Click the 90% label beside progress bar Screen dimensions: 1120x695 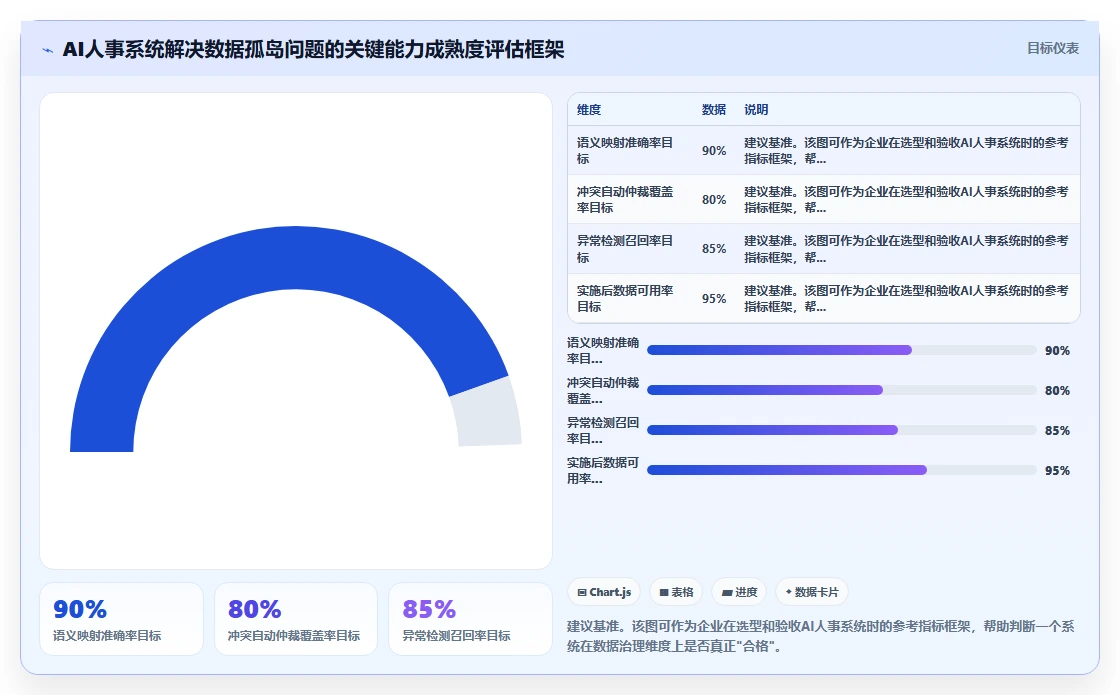[x=1057, y=351]
